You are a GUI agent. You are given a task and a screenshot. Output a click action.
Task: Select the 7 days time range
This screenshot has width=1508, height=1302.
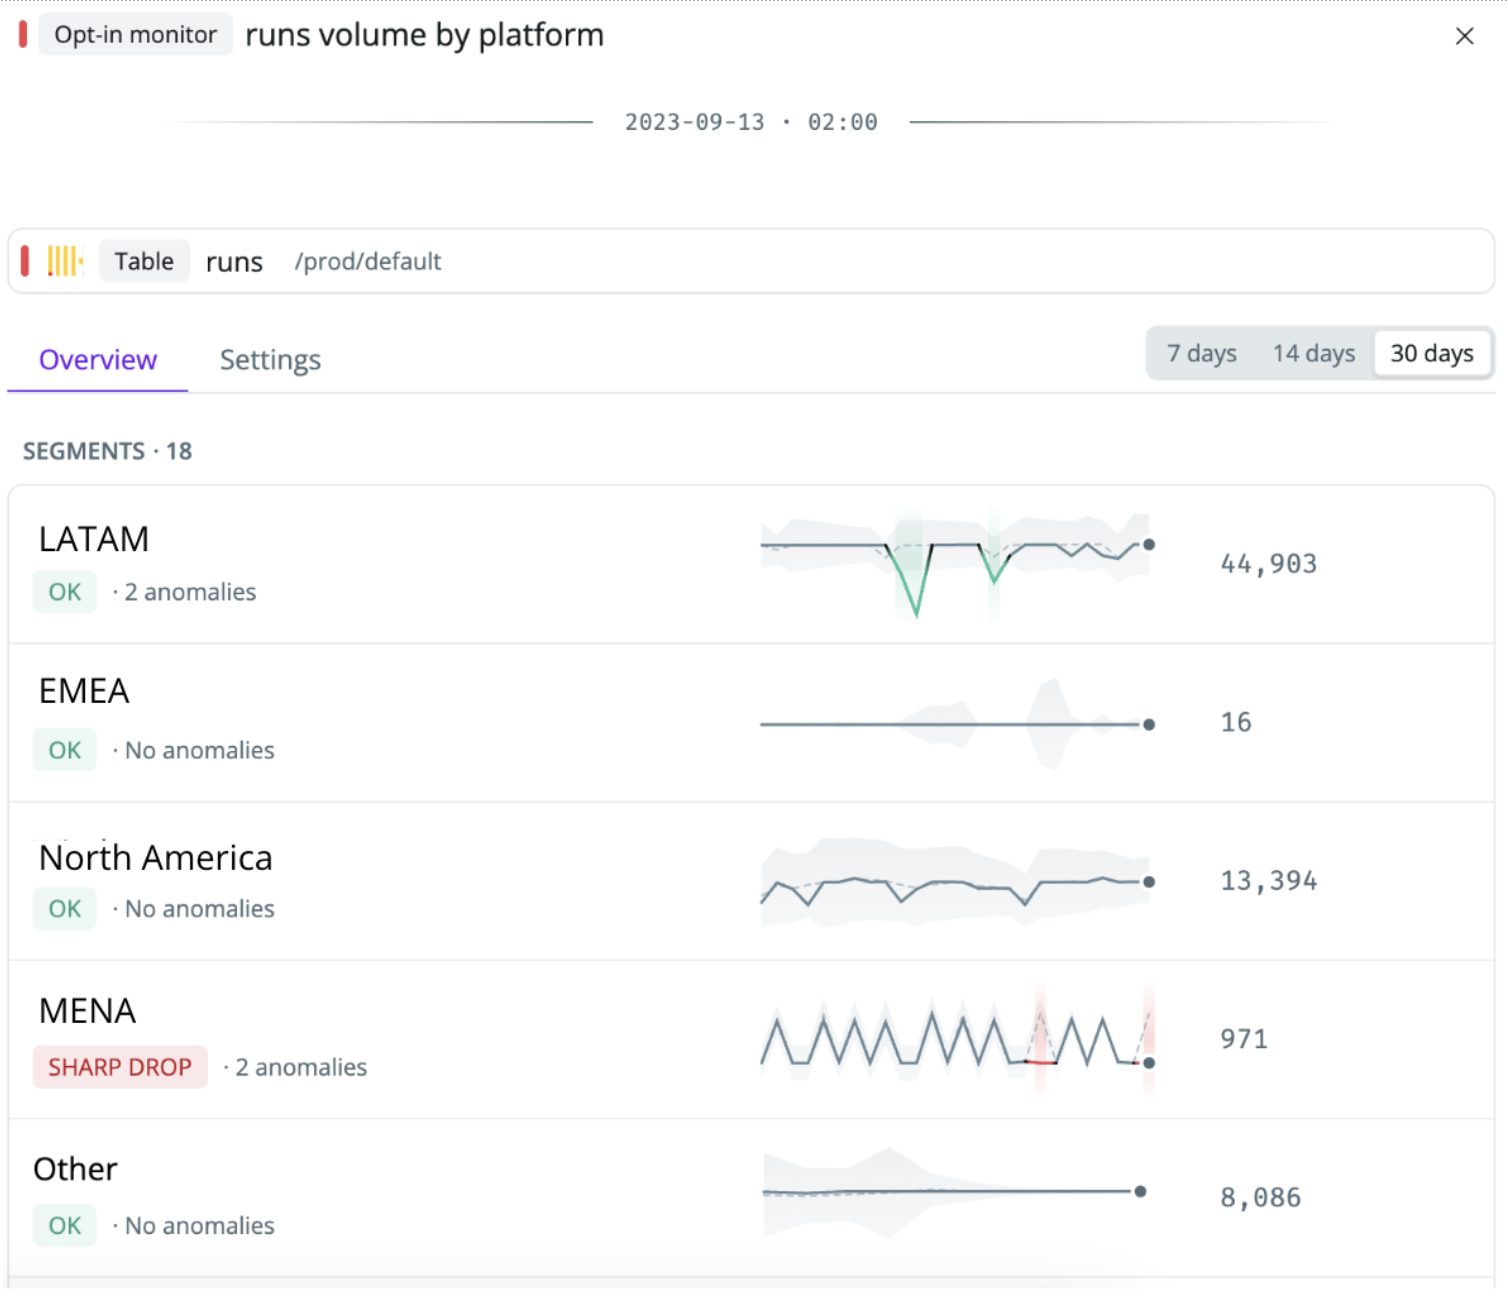tap(1202, 353)
